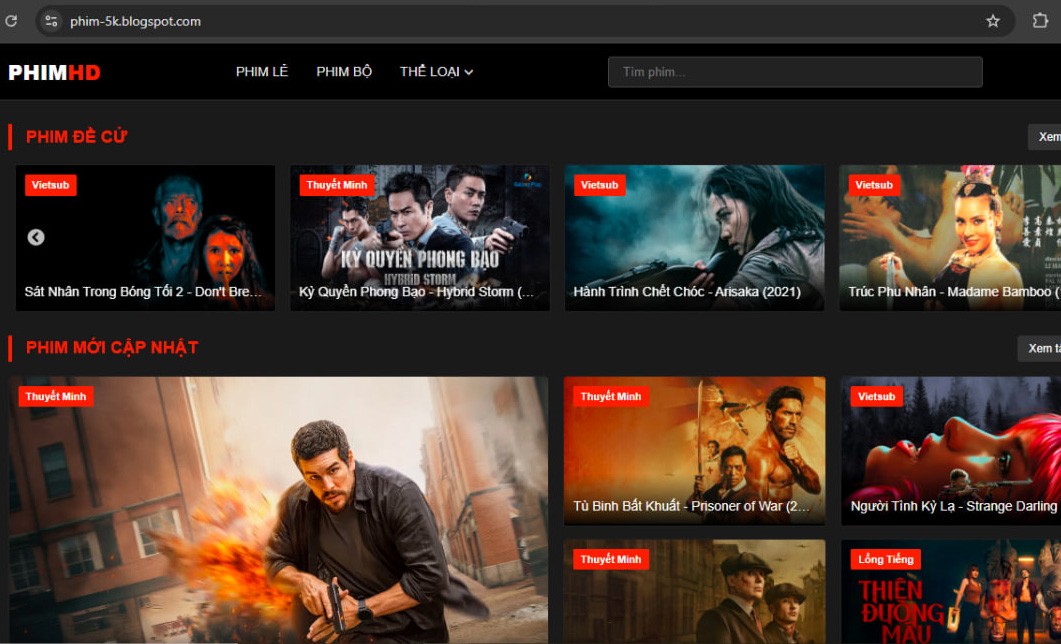Open Kỳ Quyền Phong Bạo - Hybrid Storm title
This screenshot has height=644, width=1061.
click(417, 292)
